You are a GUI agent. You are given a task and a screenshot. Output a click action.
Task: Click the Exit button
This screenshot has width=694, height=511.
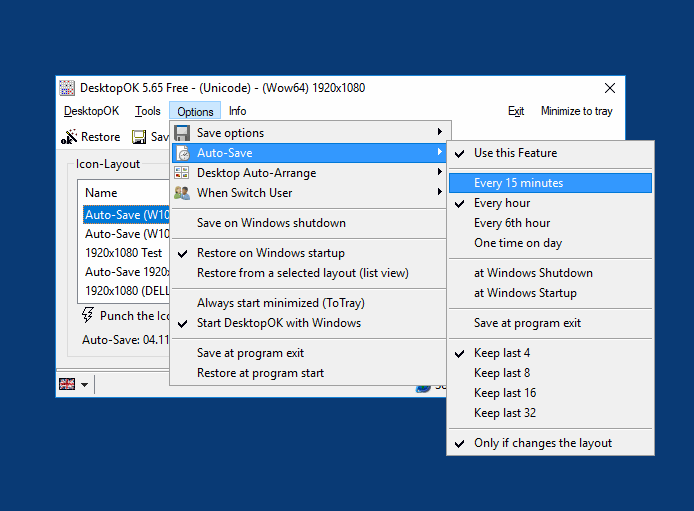point(516,111)
